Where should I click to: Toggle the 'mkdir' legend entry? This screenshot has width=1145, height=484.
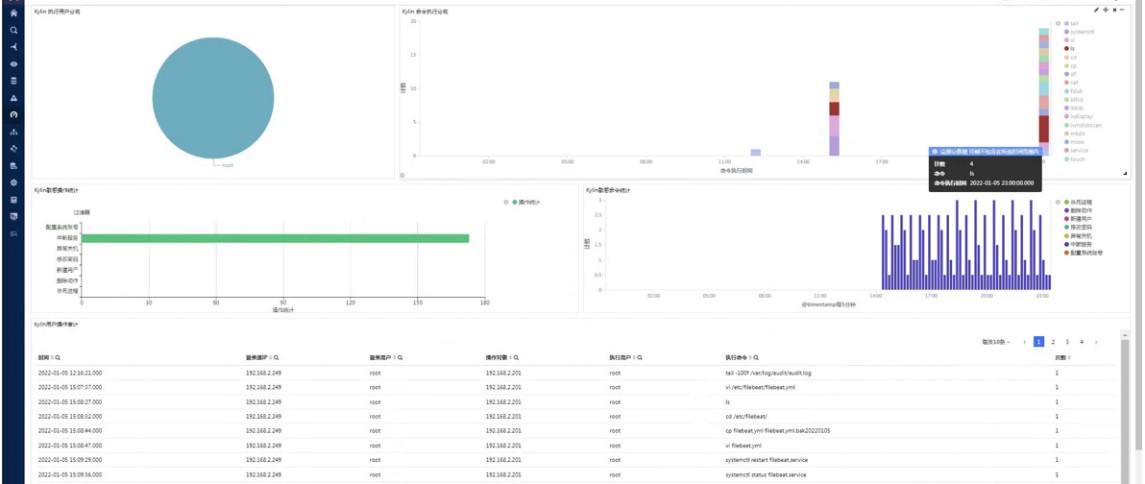(x=1075, y=134)
